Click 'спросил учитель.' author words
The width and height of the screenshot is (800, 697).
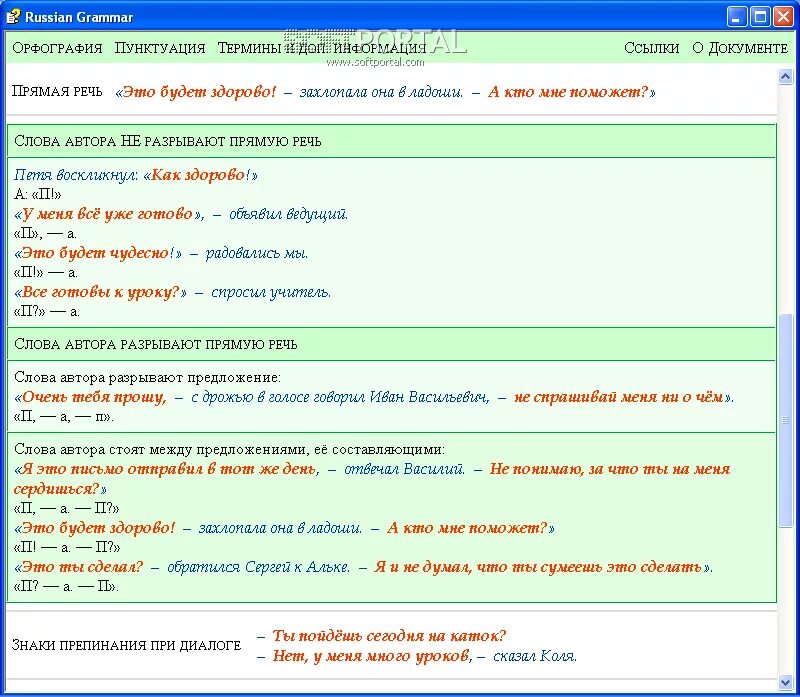click(x=271, y=292)
